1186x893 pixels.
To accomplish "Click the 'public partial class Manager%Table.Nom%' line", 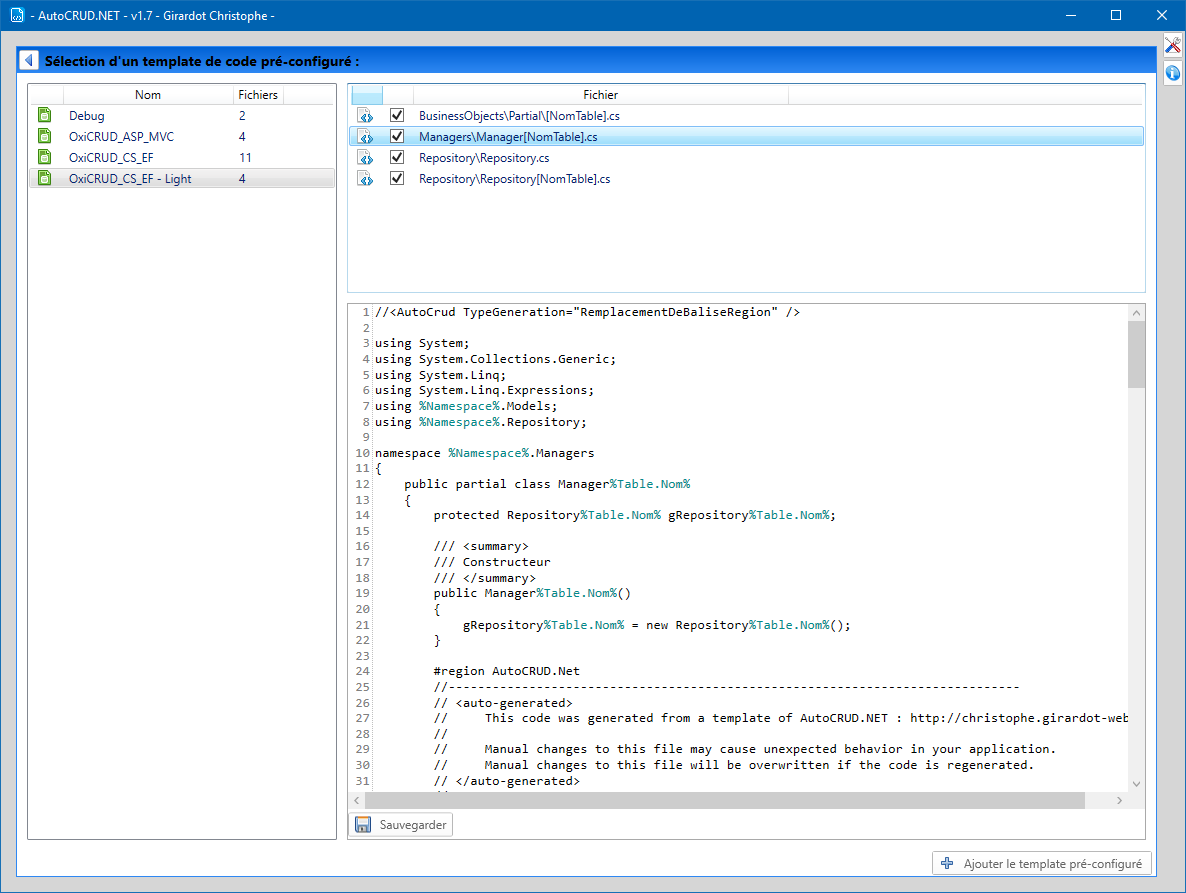I will (x=547, y=484).
